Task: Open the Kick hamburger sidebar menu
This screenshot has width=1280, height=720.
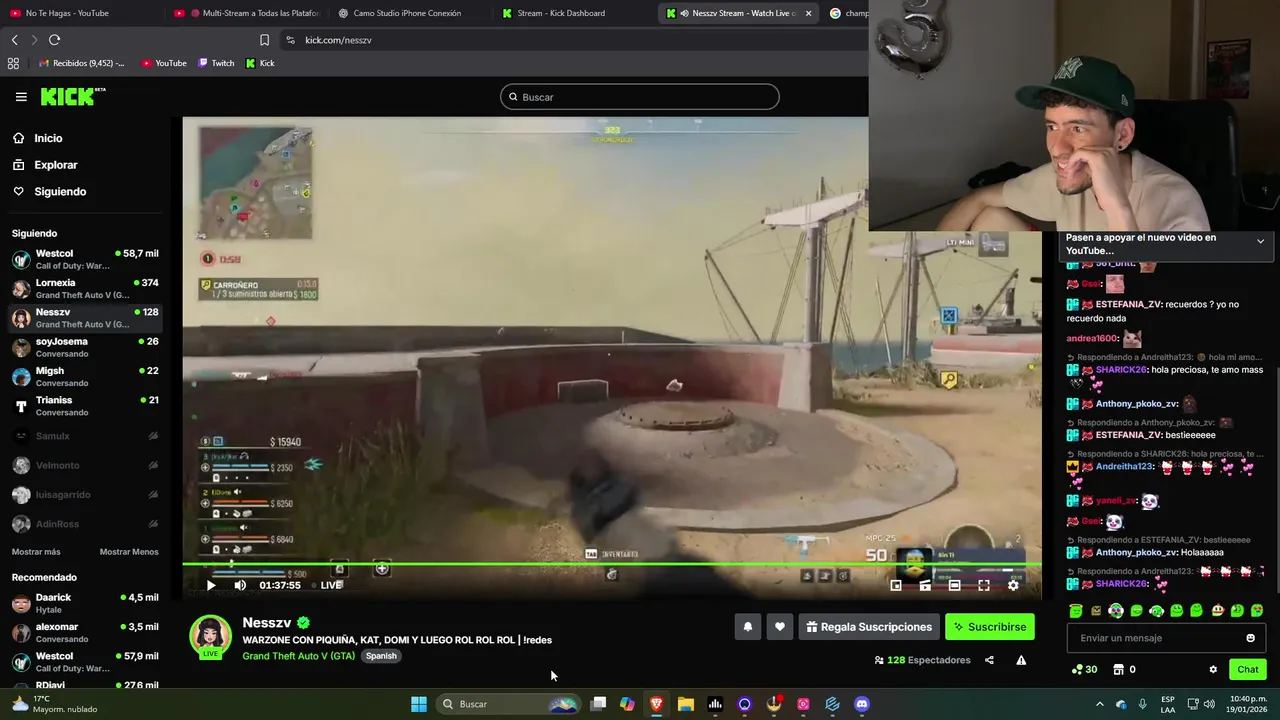Action: click(x=21, y=97)
